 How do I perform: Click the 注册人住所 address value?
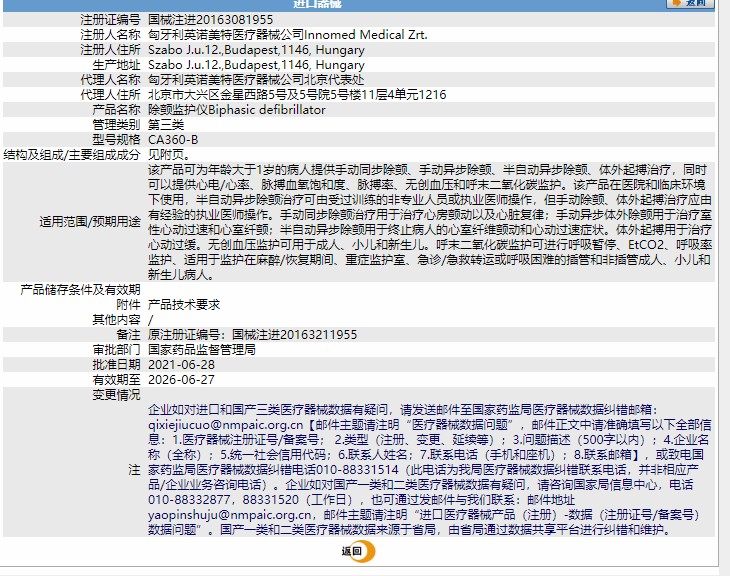(x=256, y=50)
